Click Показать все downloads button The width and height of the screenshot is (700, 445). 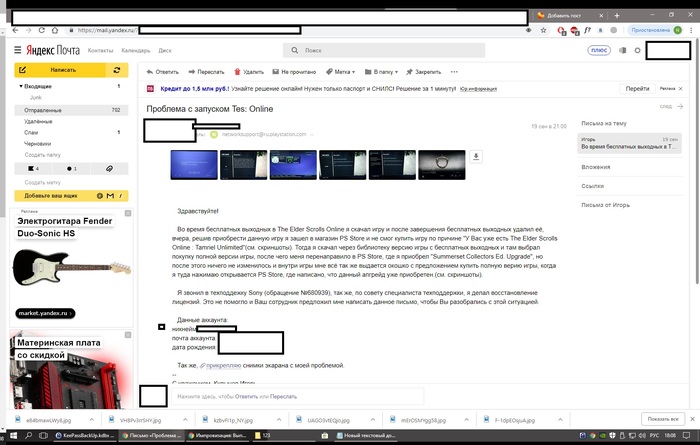(663, 420)
